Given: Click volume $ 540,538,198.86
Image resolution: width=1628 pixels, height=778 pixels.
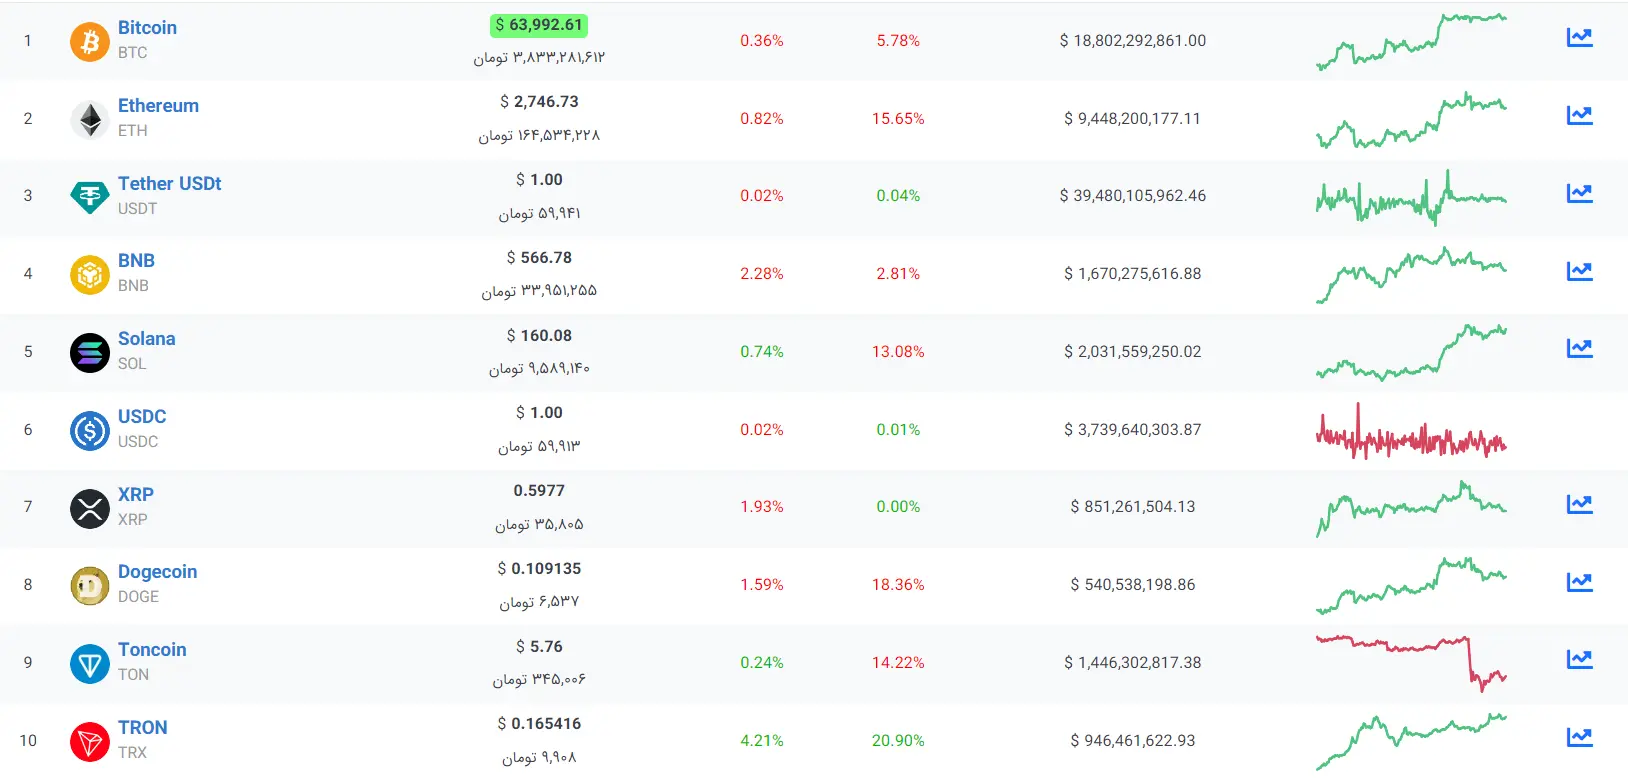Looking at the screenshot, I should click(1133, 585).
